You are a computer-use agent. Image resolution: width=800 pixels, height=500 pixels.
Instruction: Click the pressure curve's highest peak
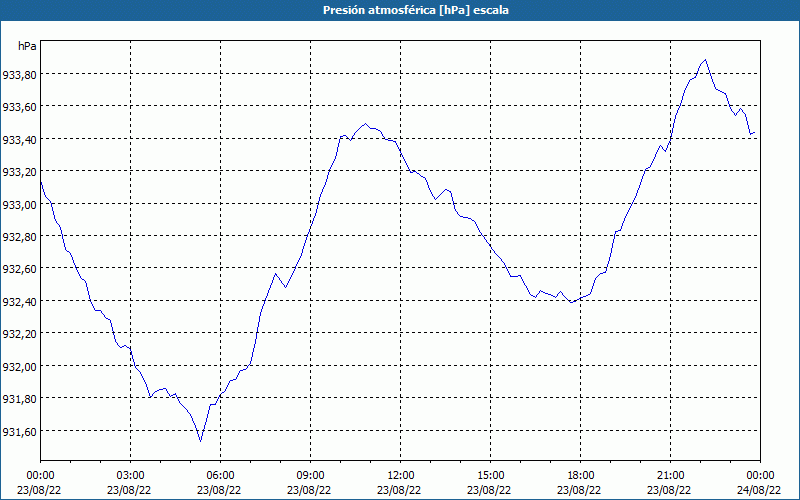(705, 60)
